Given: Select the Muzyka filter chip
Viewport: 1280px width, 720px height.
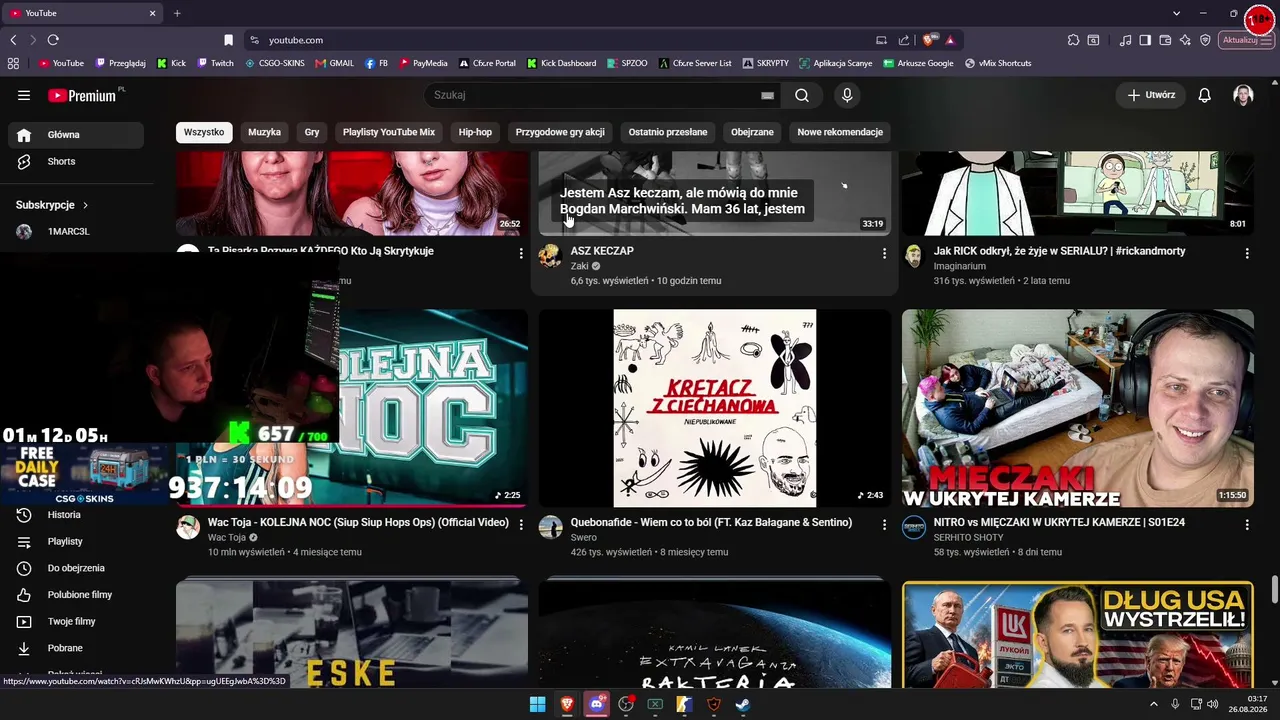Looking at the screenshot, I should pos(265,132).
